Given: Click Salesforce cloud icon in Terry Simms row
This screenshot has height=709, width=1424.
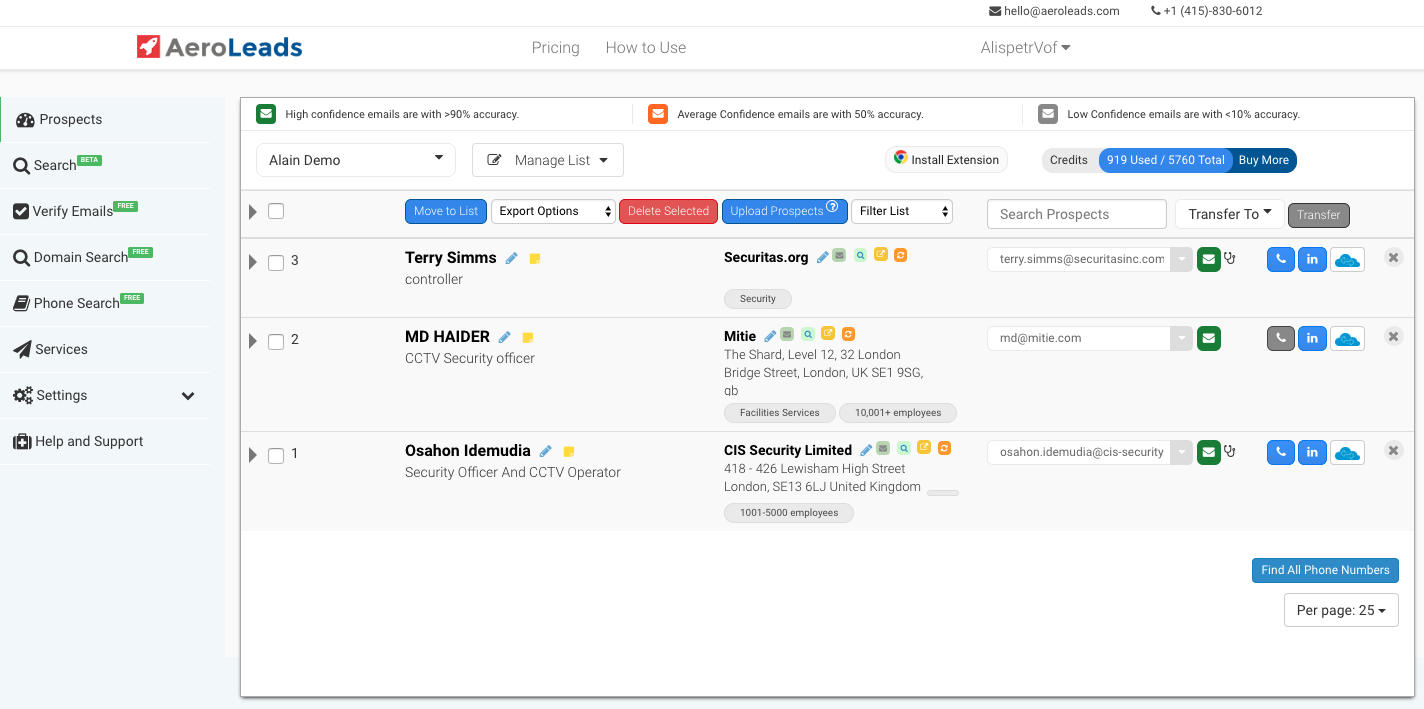Looking at the screenshot, I should (1348, 260).
